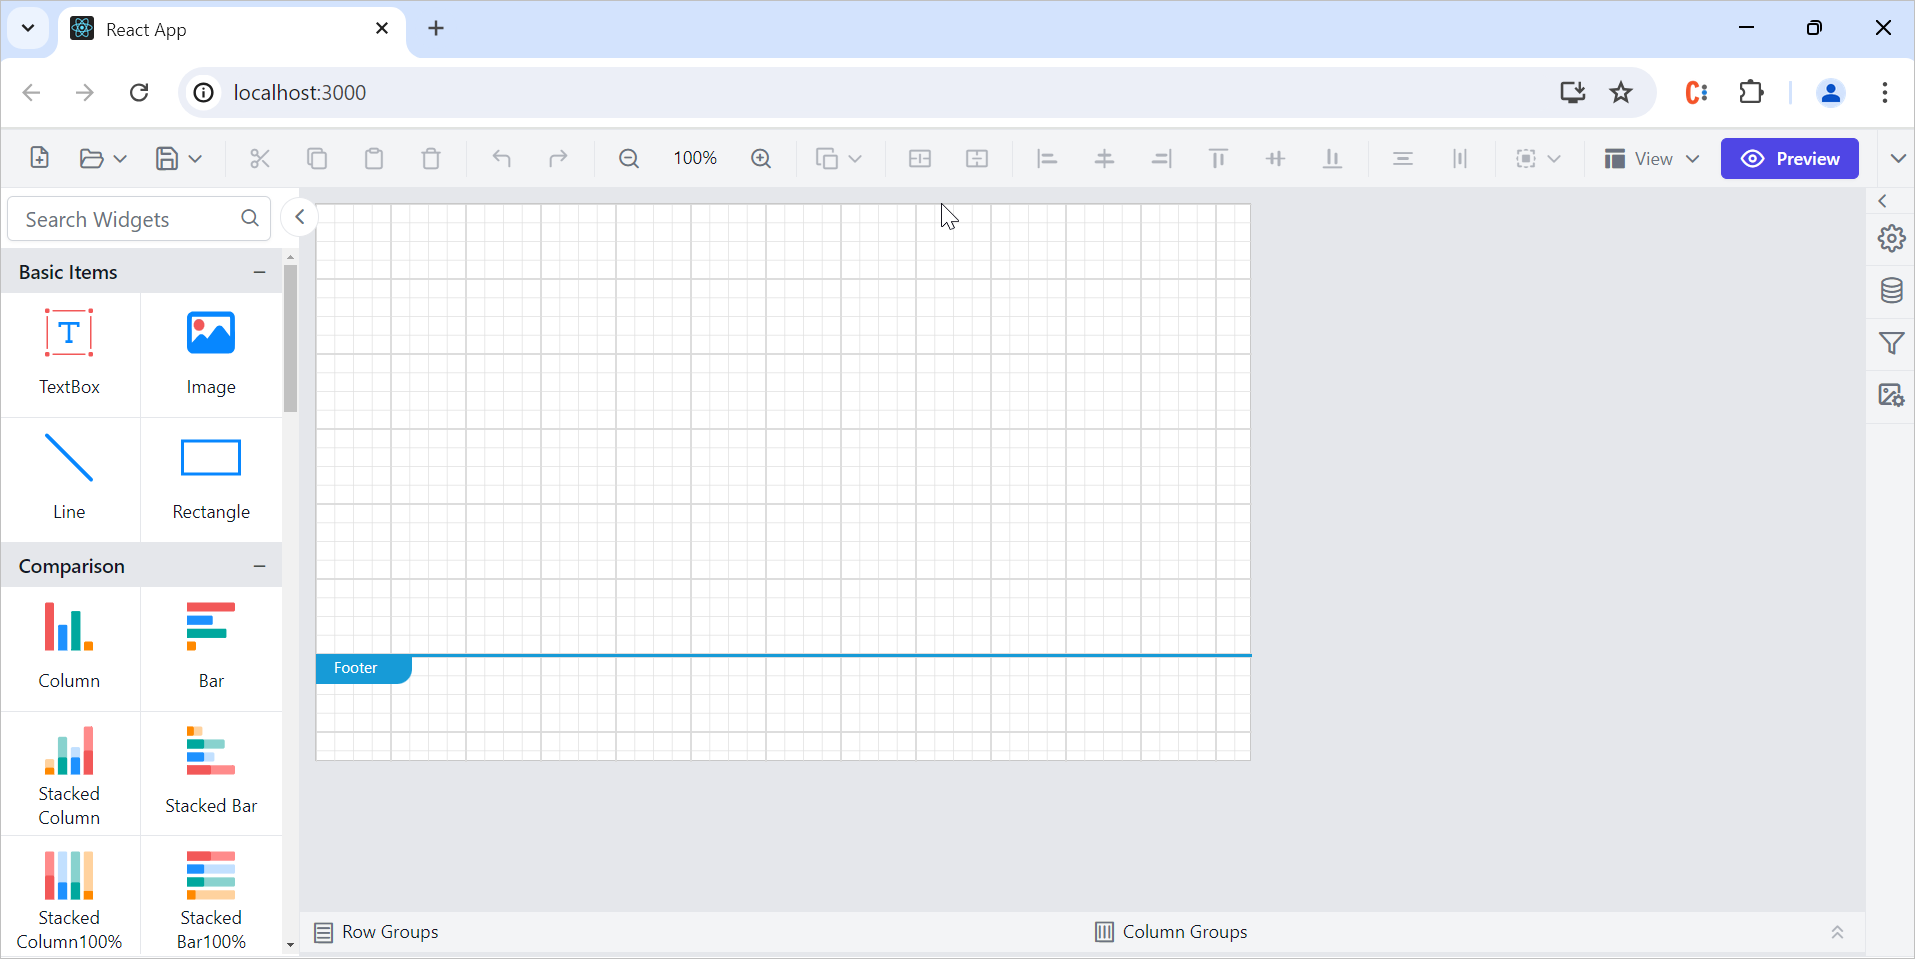
Task: Collapse the Basic Items section
Action: click(259, 272)
